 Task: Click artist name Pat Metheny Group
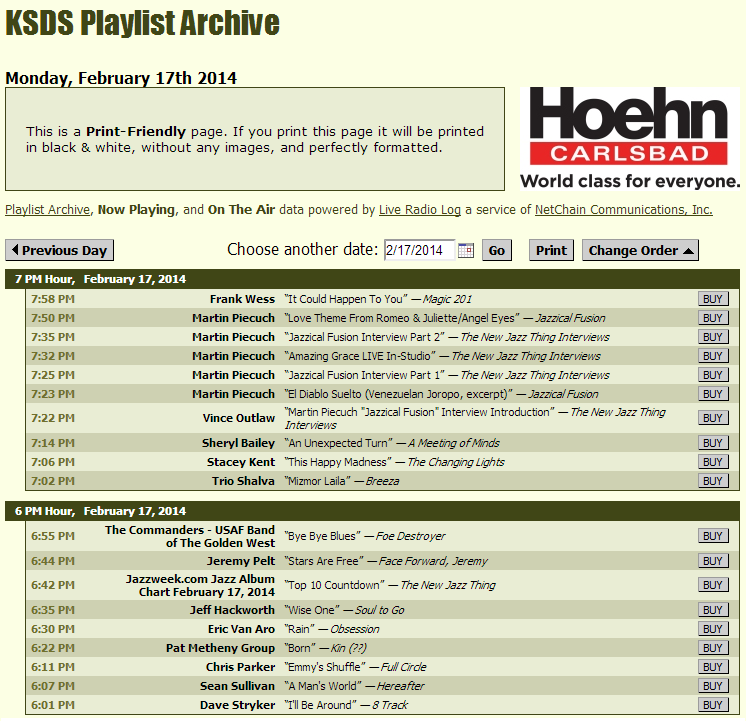pos(220,648)
